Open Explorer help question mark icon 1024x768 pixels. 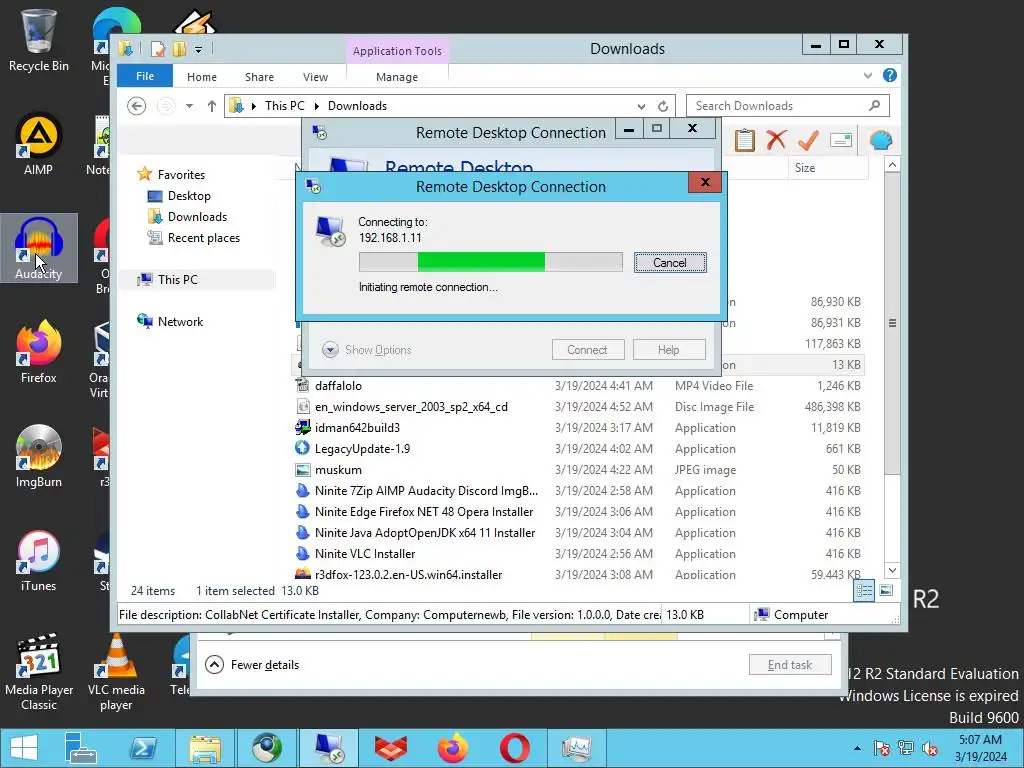pyautogui.click(x=889, y=75)
